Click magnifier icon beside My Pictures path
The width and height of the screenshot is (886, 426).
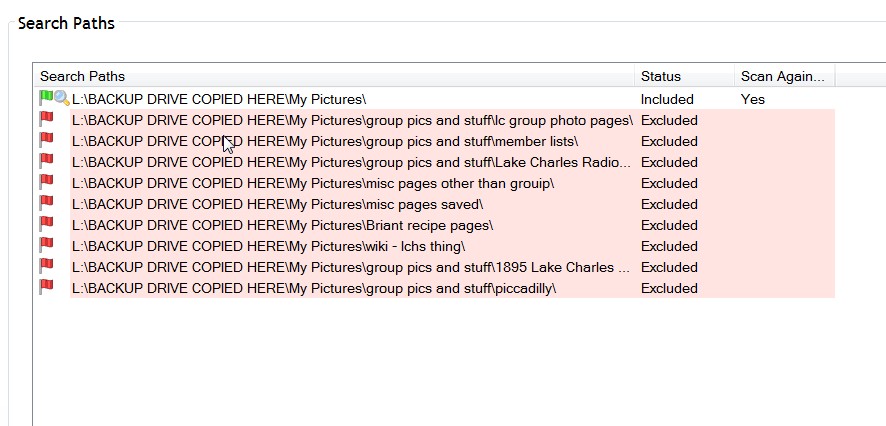click(61, 98)
